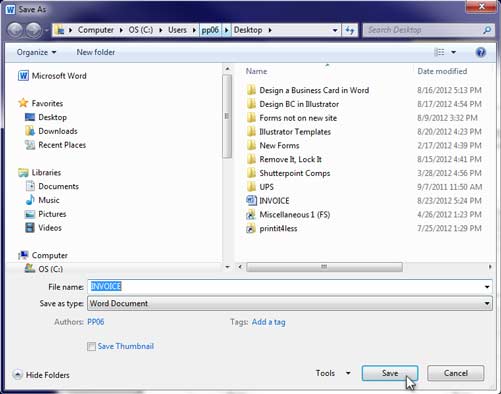
Task: Click the Save button
Action: (x=390, y=373)
